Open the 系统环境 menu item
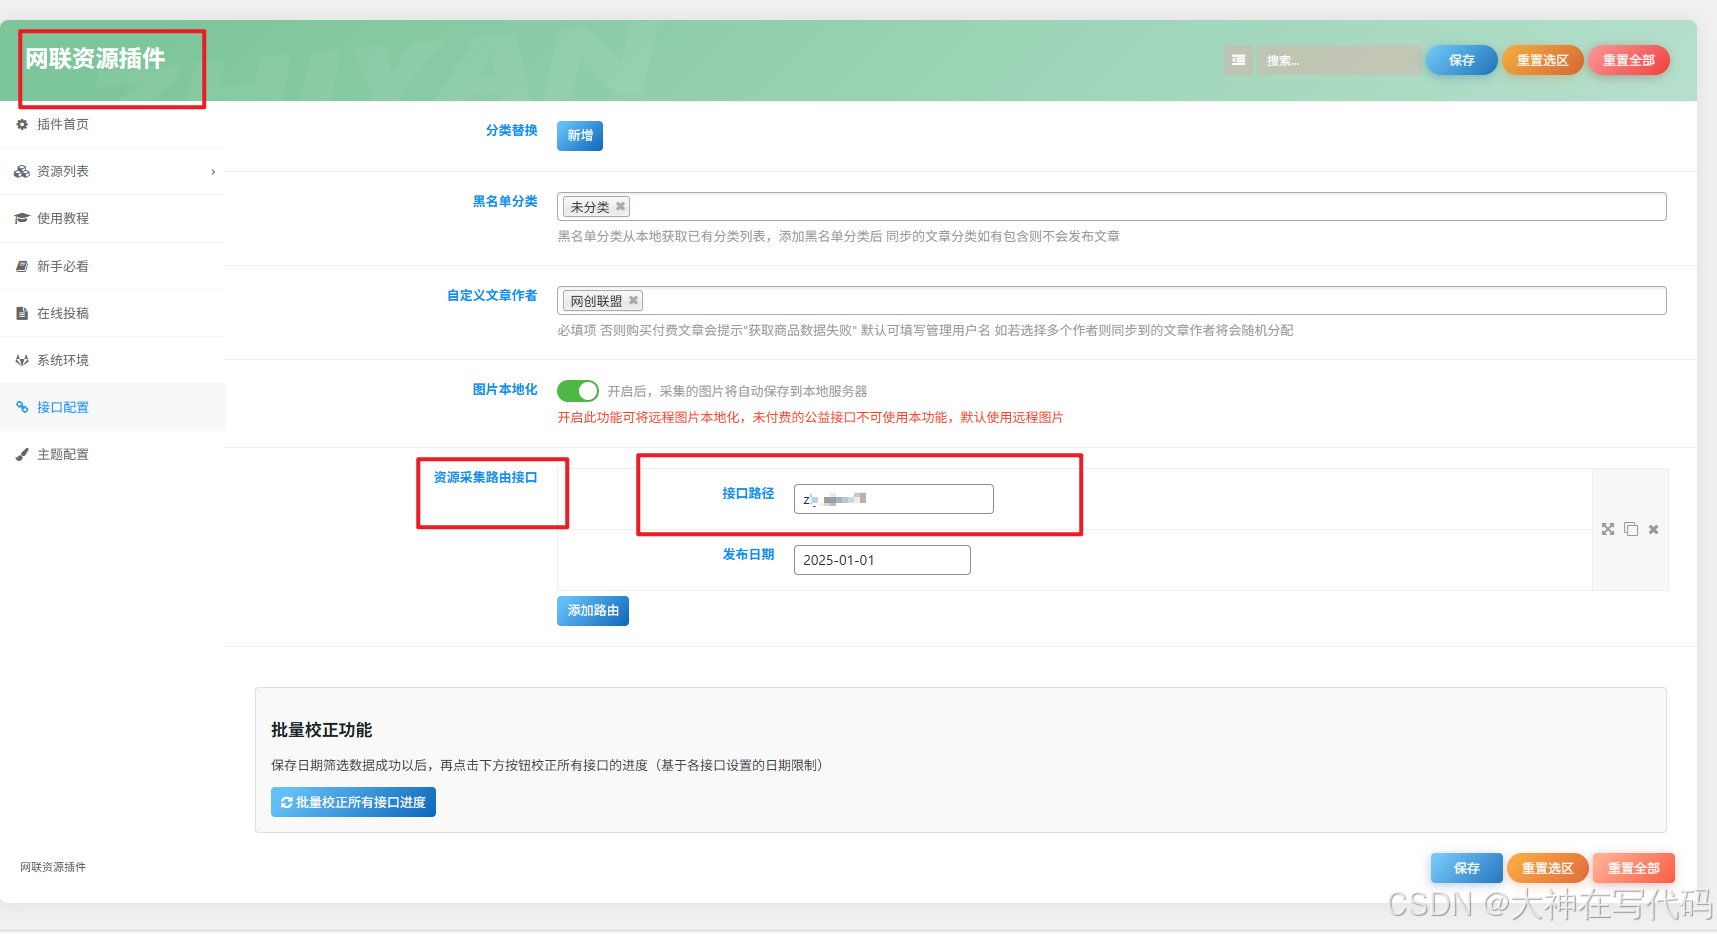The image size is (1717, 934). [112, 360]
